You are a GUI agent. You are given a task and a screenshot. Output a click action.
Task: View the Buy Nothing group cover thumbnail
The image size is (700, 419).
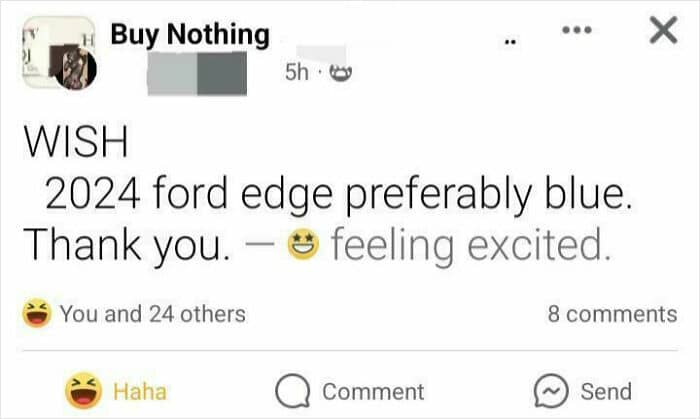click(x=58, y=51)
